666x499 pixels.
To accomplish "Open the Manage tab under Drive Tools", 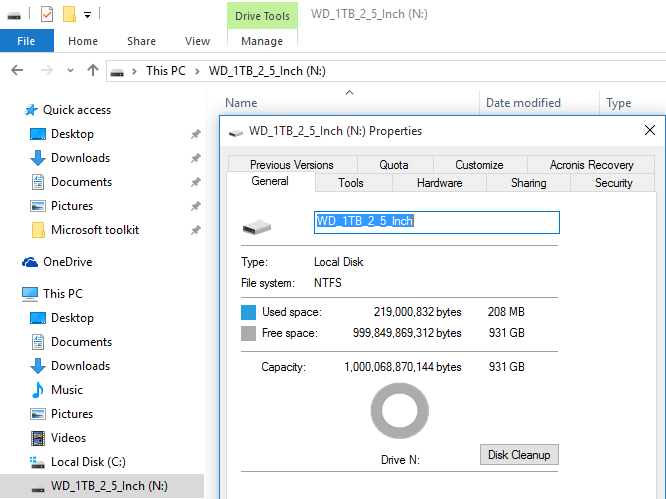I will (x=262, y=41).
